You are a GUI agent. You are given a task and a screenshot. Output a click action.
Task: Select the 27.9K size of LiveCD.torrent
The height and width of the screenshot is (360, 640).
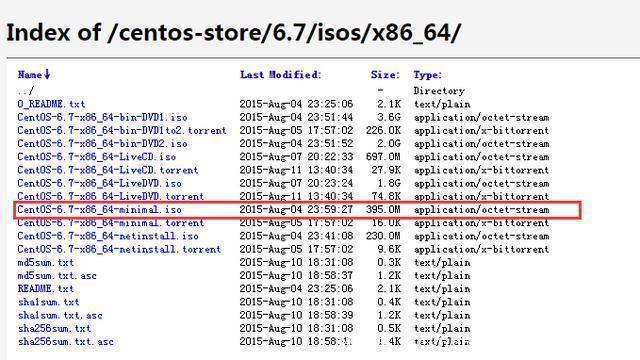coord(386,170)
